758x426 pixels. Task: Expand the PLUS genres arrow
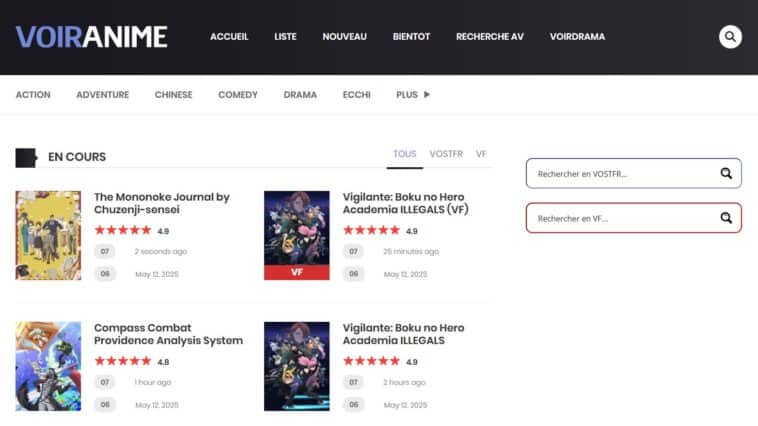(426, 94)
